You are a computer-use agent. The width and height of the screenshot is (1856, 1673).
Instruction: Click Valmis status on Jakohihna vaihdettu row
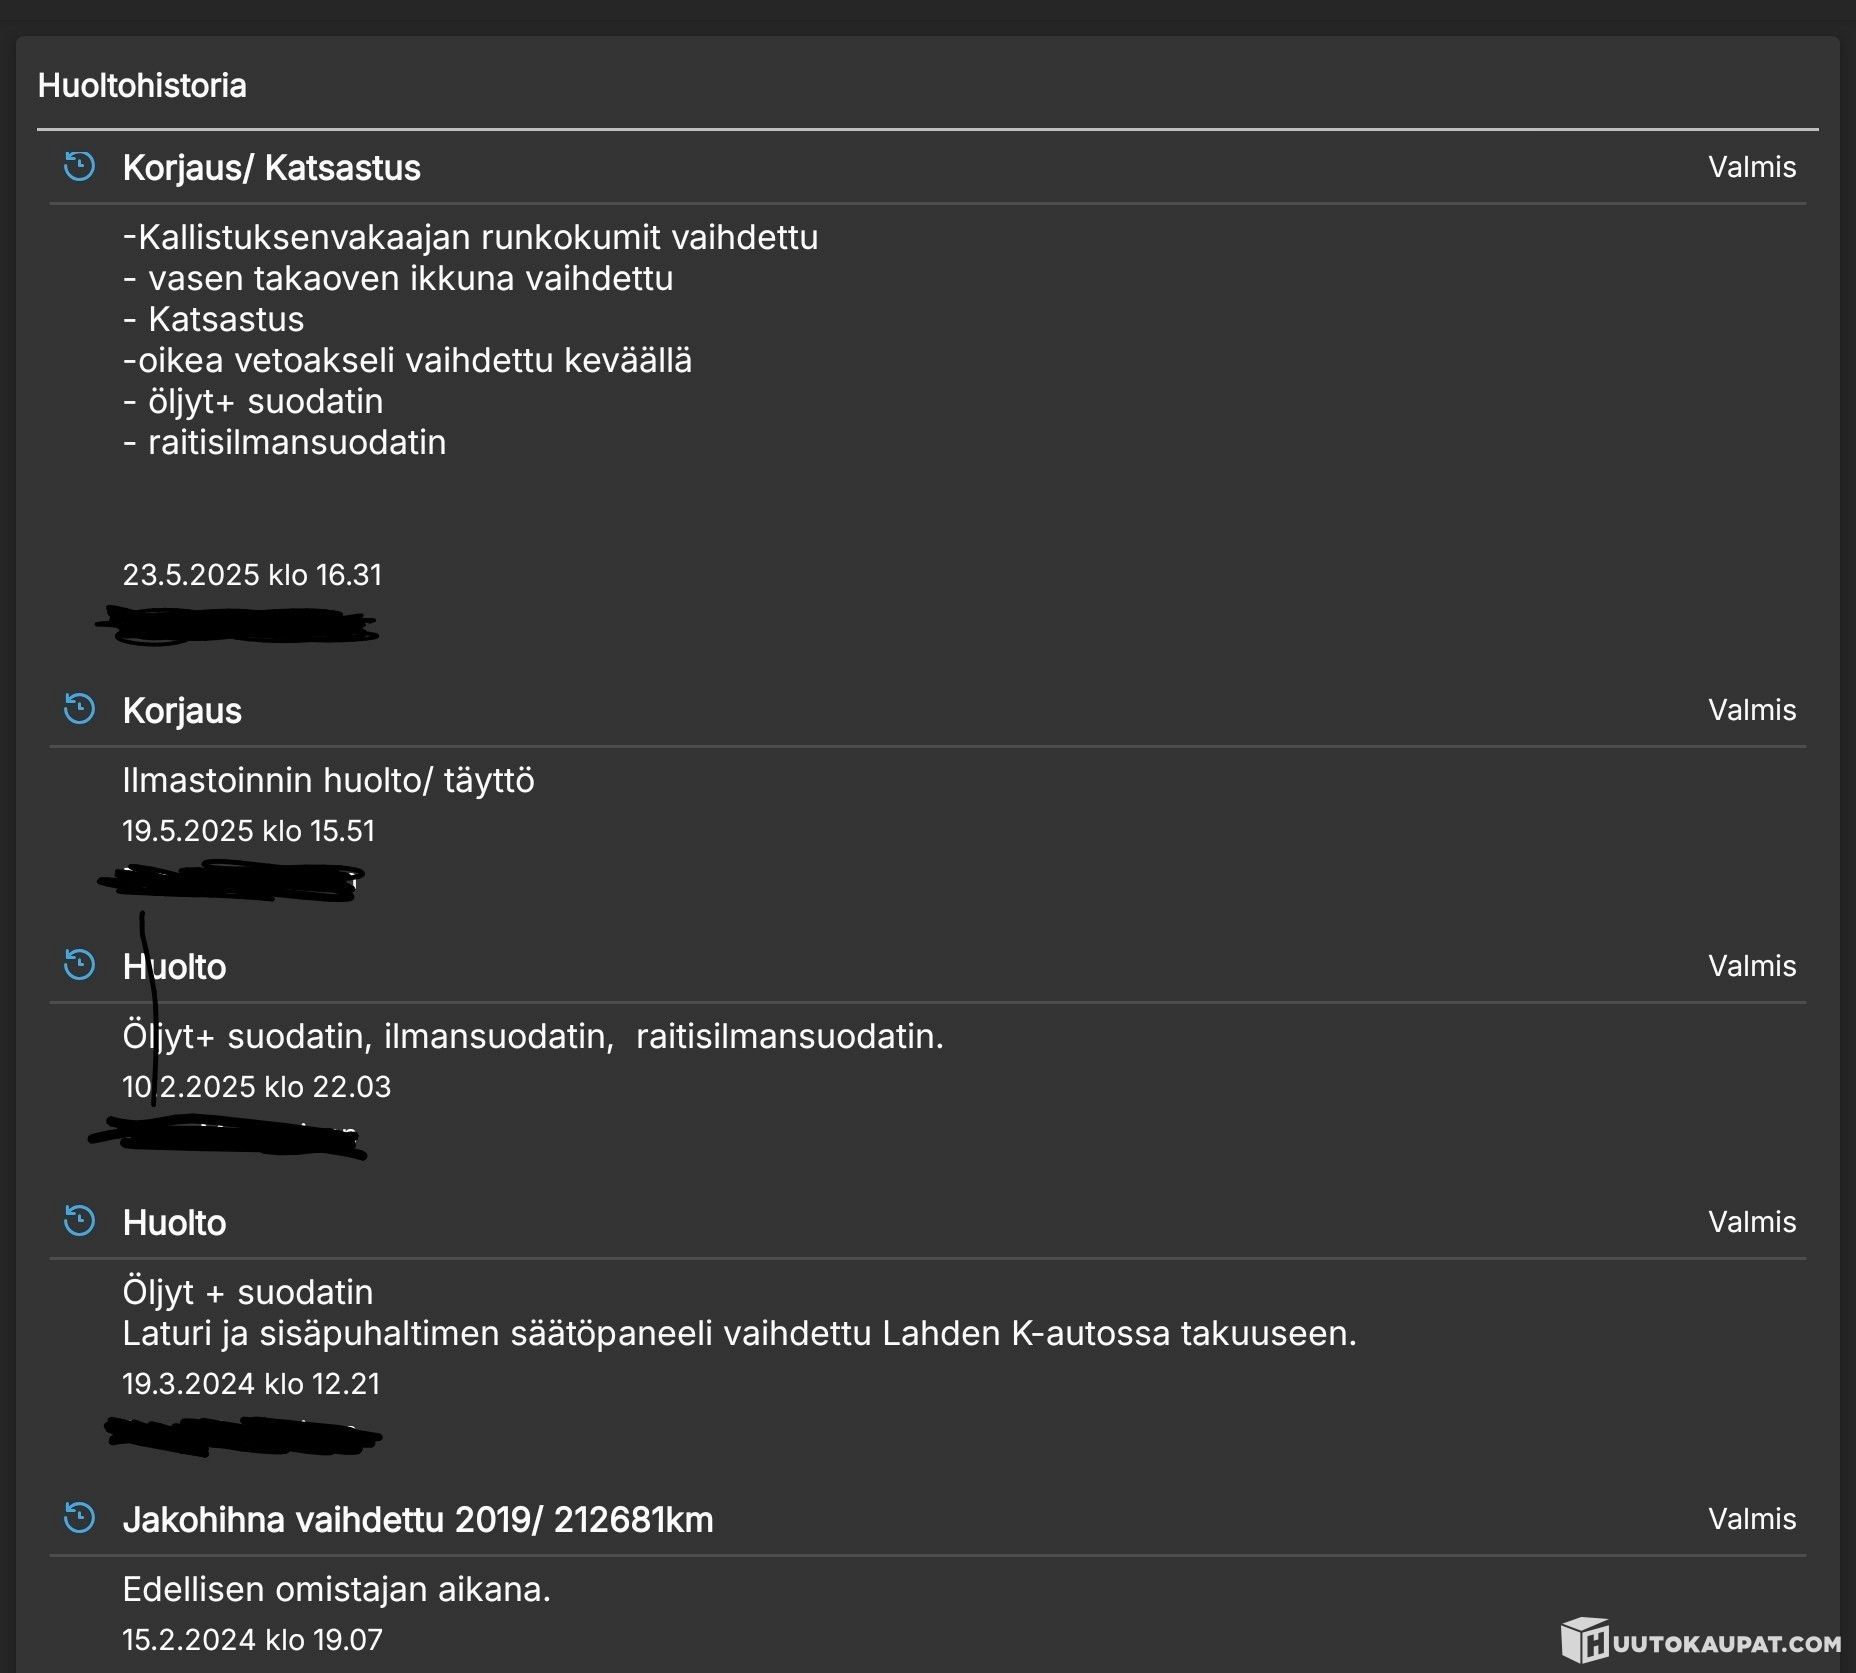[1751, 1519]
